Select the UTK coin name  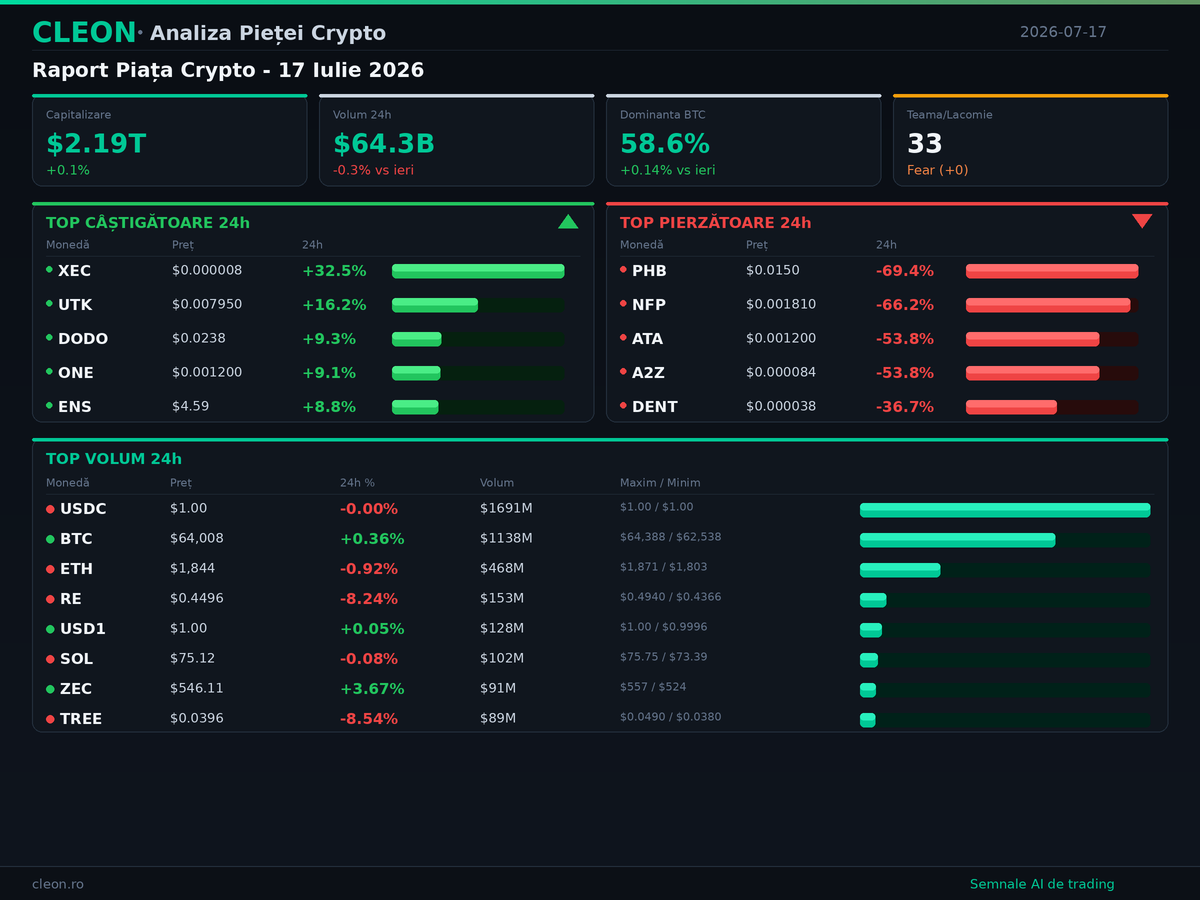click(75, 305)
